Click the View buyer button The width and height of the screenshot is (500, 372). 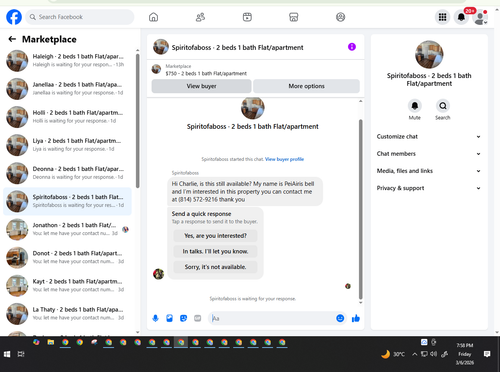[201, 86]
